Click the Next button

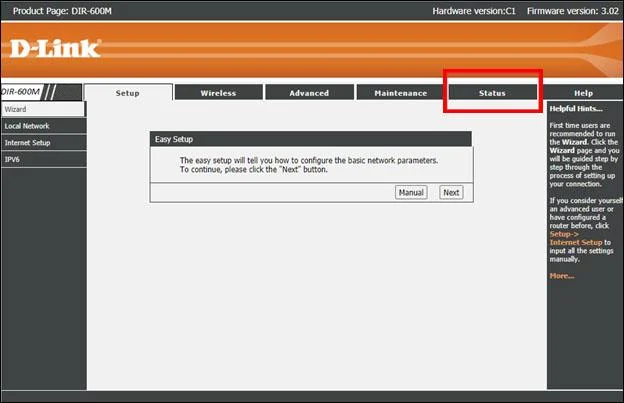(x=451, y=193)
